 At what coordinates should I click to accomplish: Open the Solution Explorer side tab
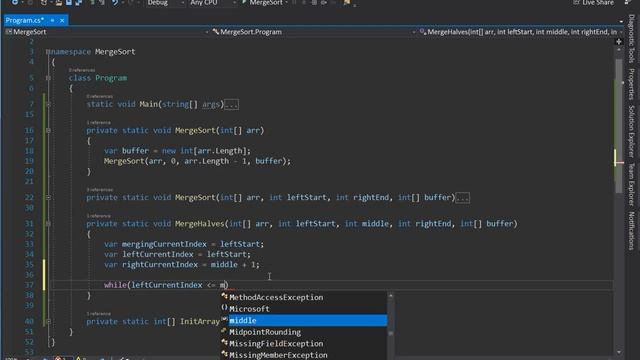coord(631,131)
